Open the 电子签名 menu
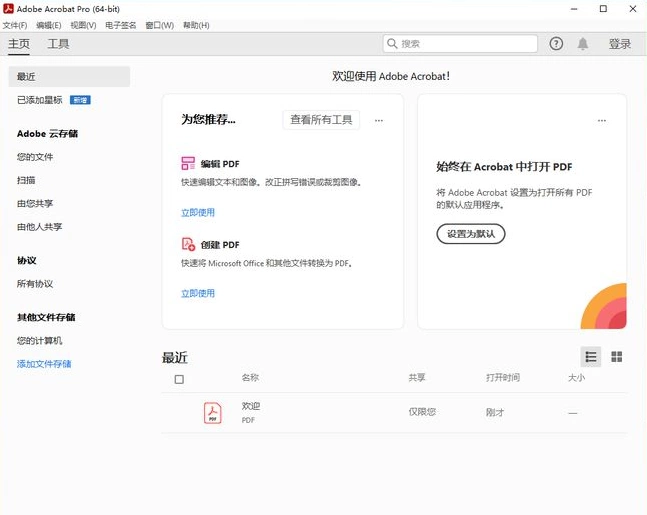 (x=120, y=26)
